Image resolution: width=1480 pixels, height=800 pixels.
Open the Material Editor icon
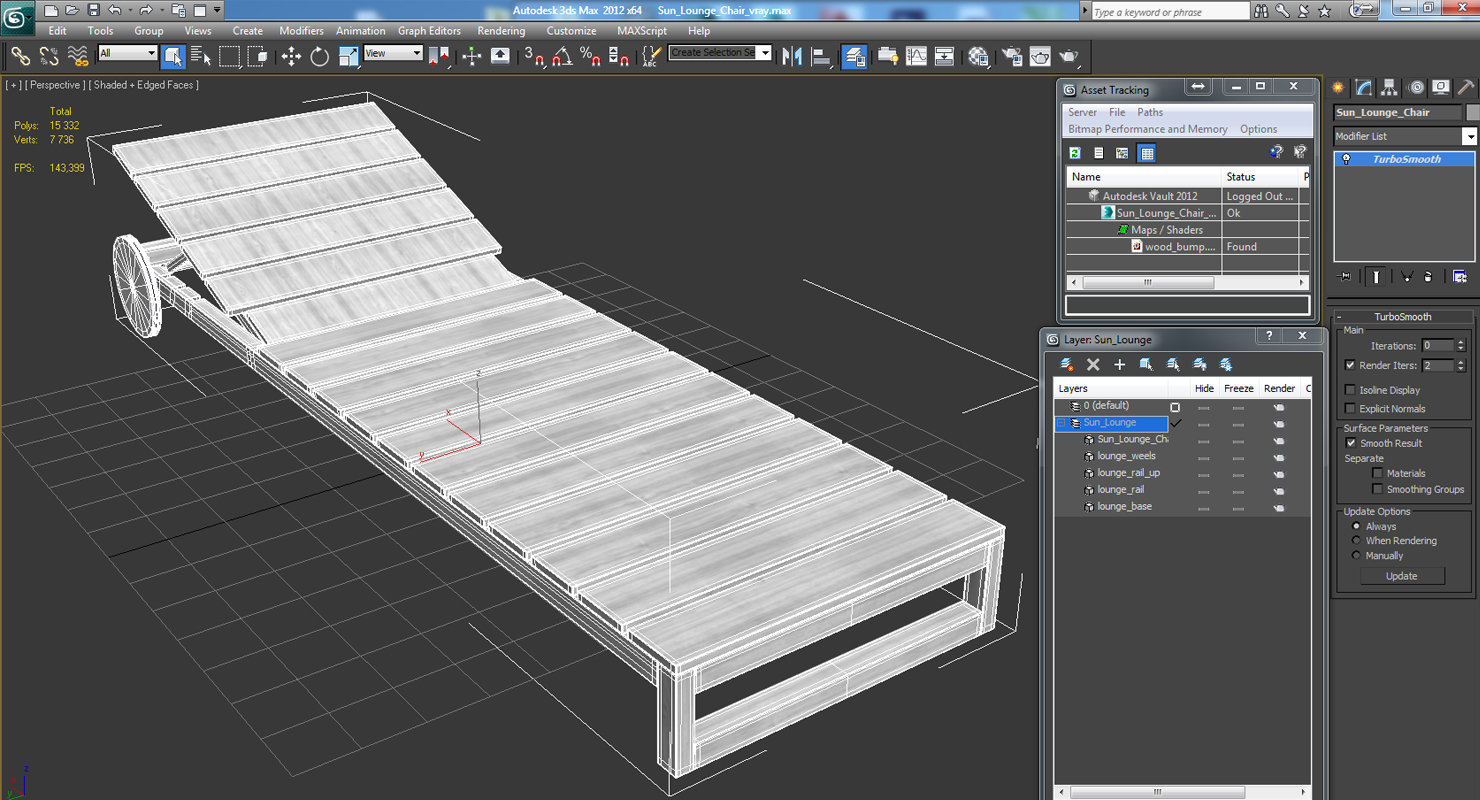(978, 56)
